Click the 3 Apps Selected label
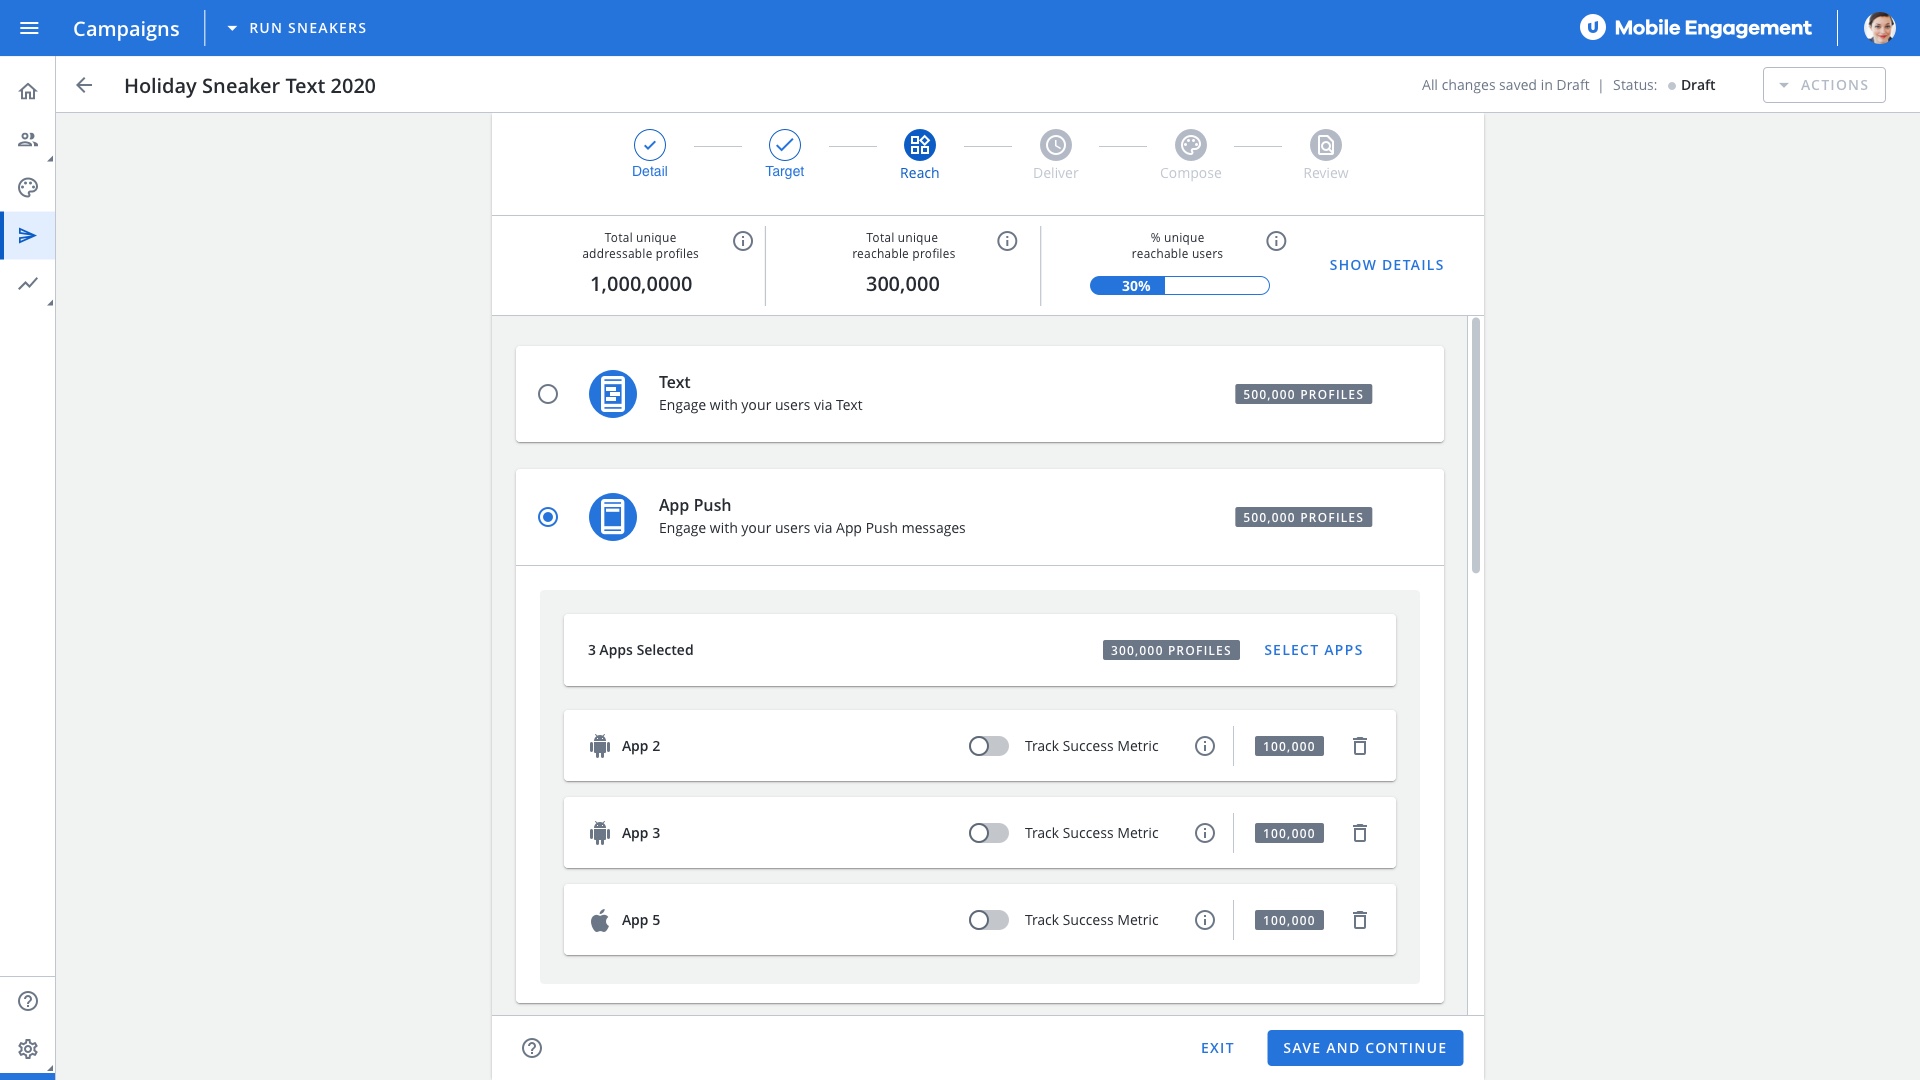This screenshot has height=1080, width=1920. tap(640, 650)
